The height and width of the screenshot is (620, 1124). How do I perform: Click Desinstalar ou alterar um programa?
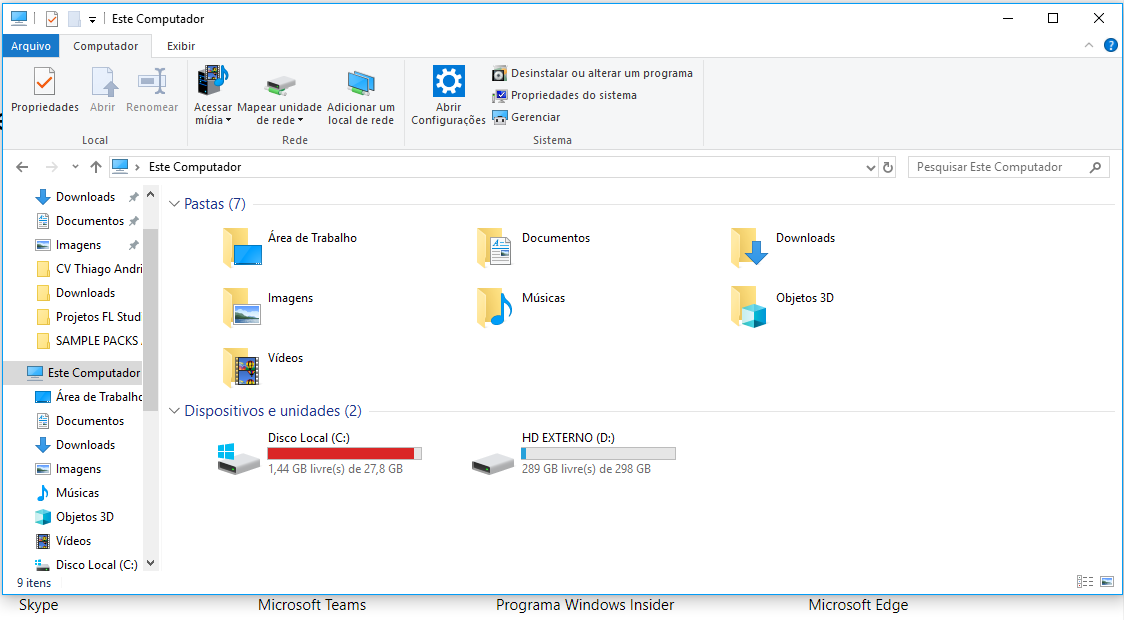(590, 72)
